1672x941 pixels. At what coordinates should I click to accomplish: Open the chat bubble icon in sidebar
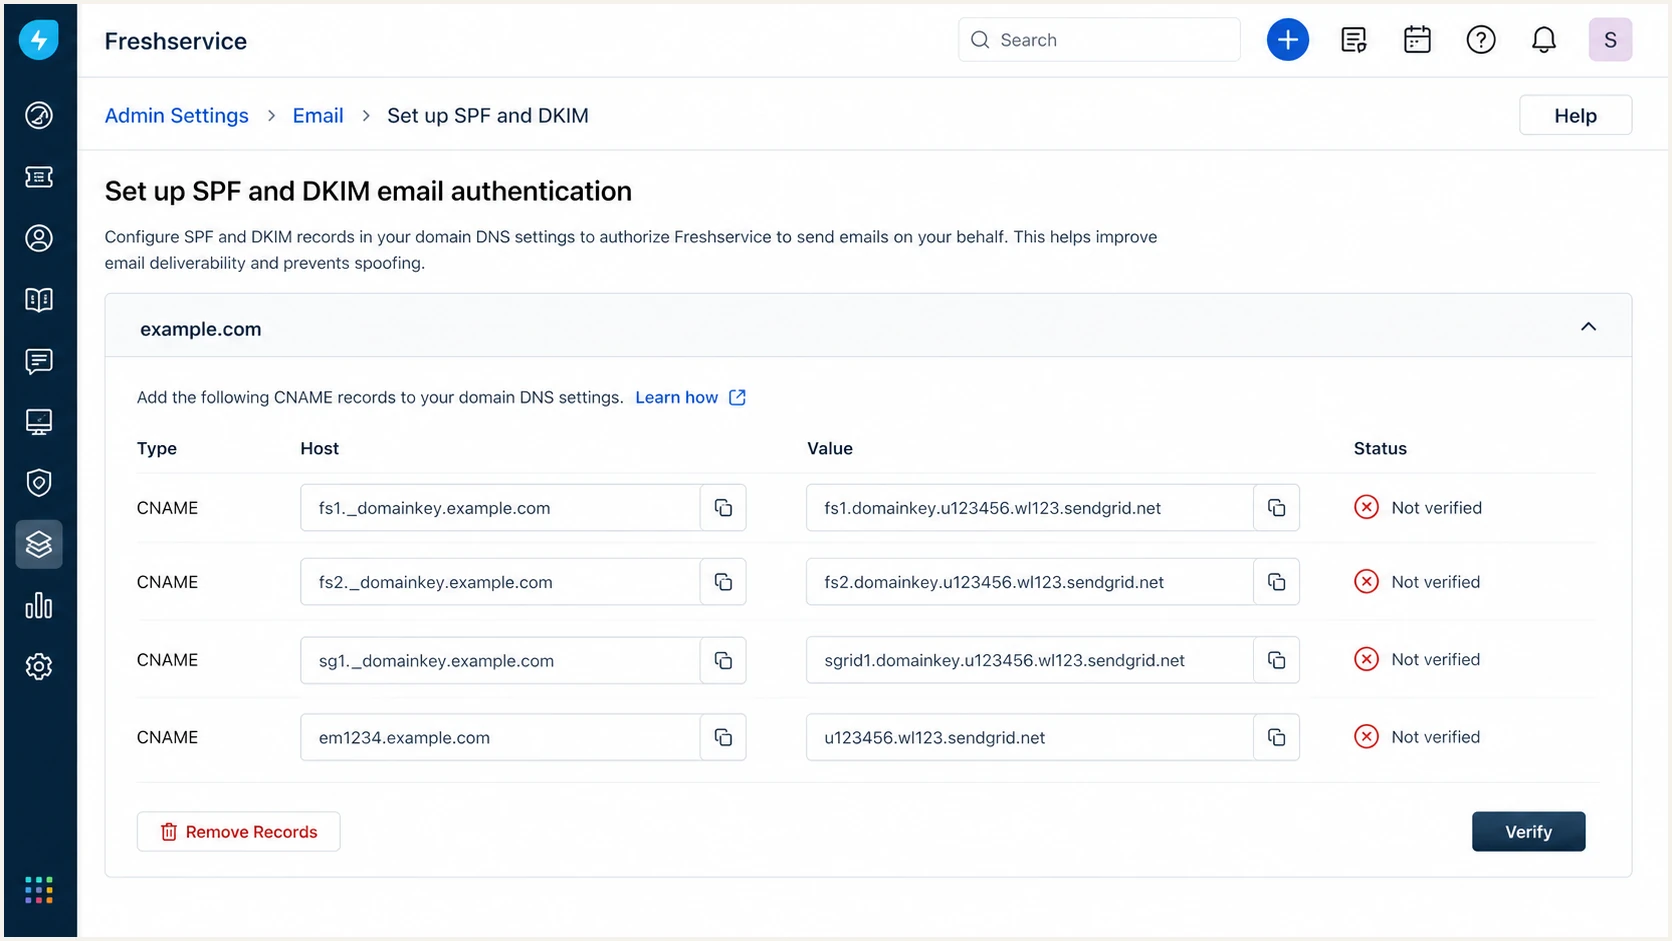39,361
